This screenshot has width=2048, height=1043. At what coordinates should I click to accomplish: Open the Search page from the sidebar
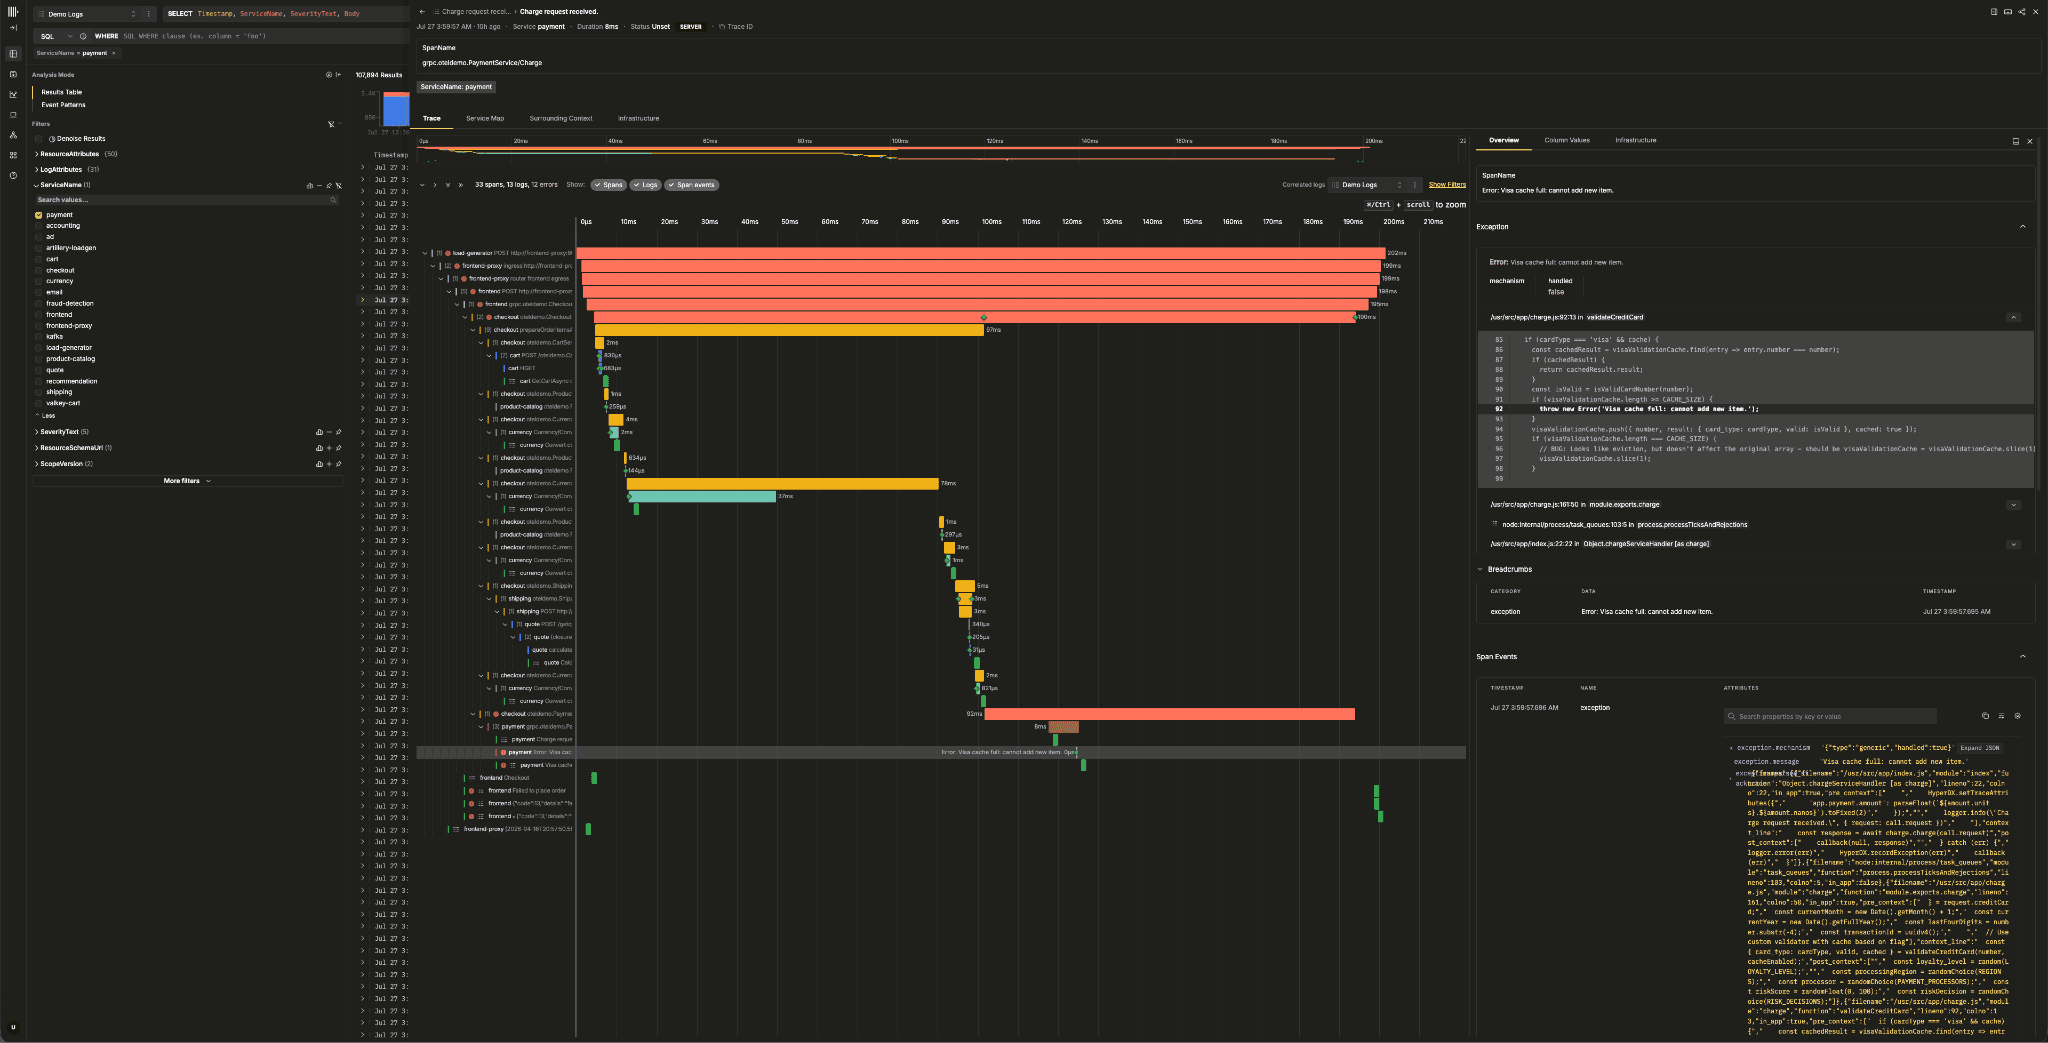tap(13, 54)
